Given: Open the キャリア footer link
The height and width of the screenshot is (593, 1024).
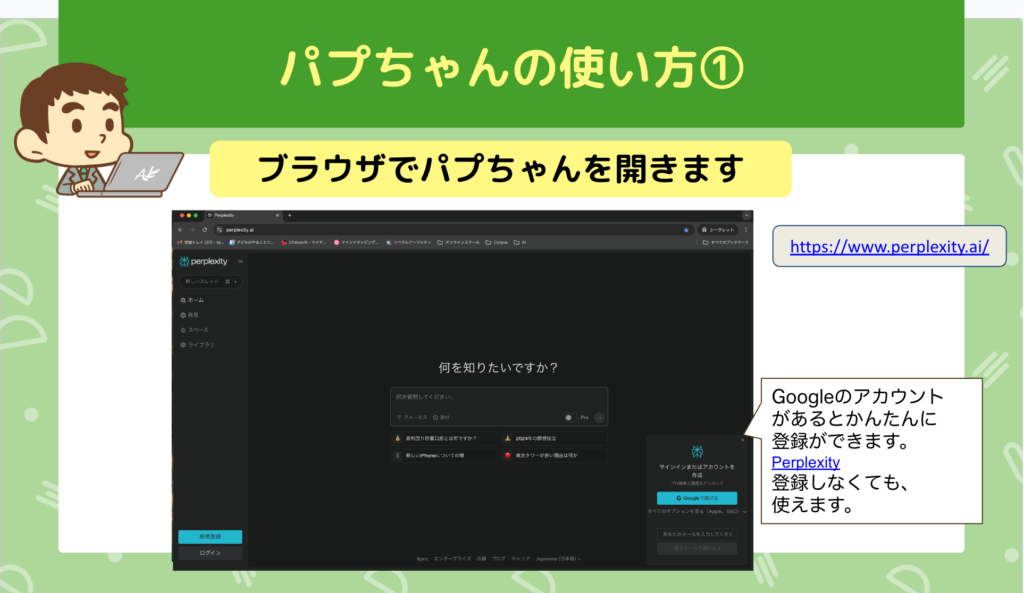Looking at the screenshot, I should [x=520, y=559].
